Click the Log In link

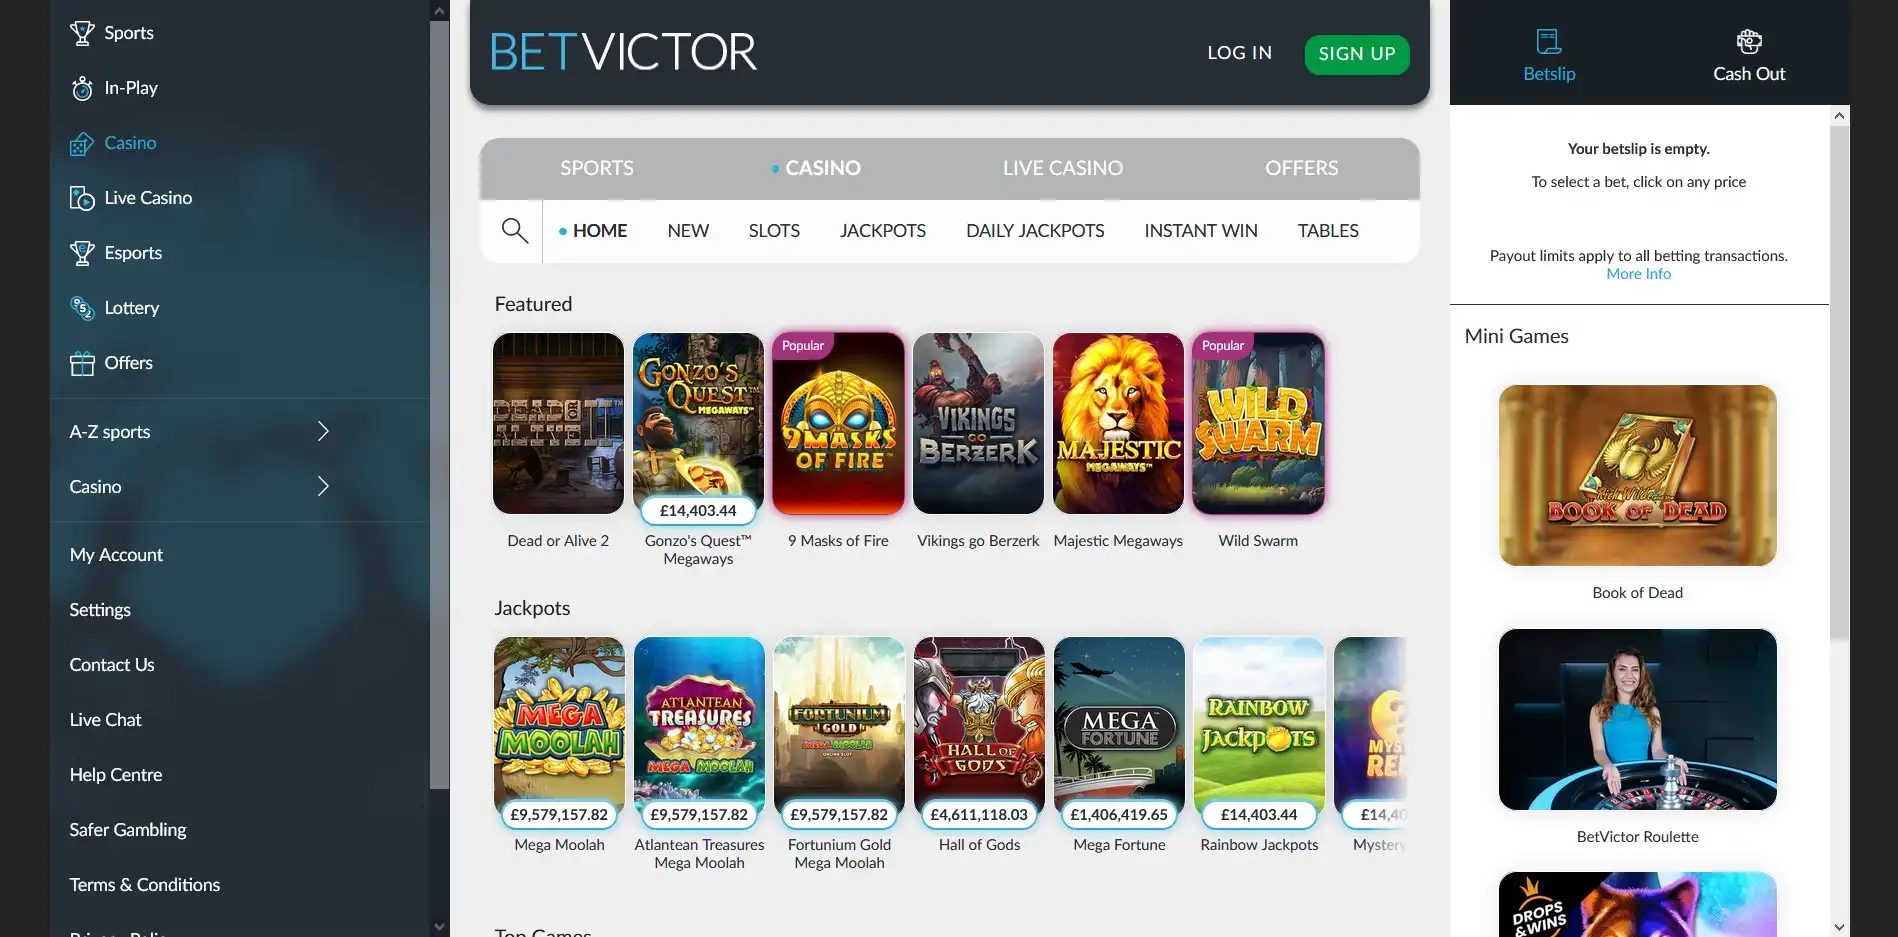(x=1240, y=53)
